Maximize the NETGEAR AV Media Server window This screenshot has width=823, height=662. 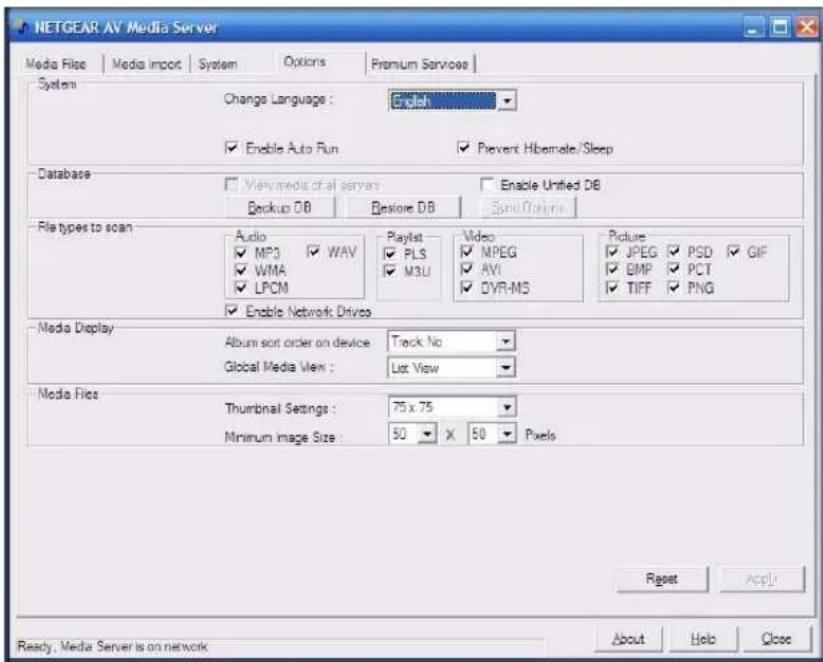click(780, 27)
